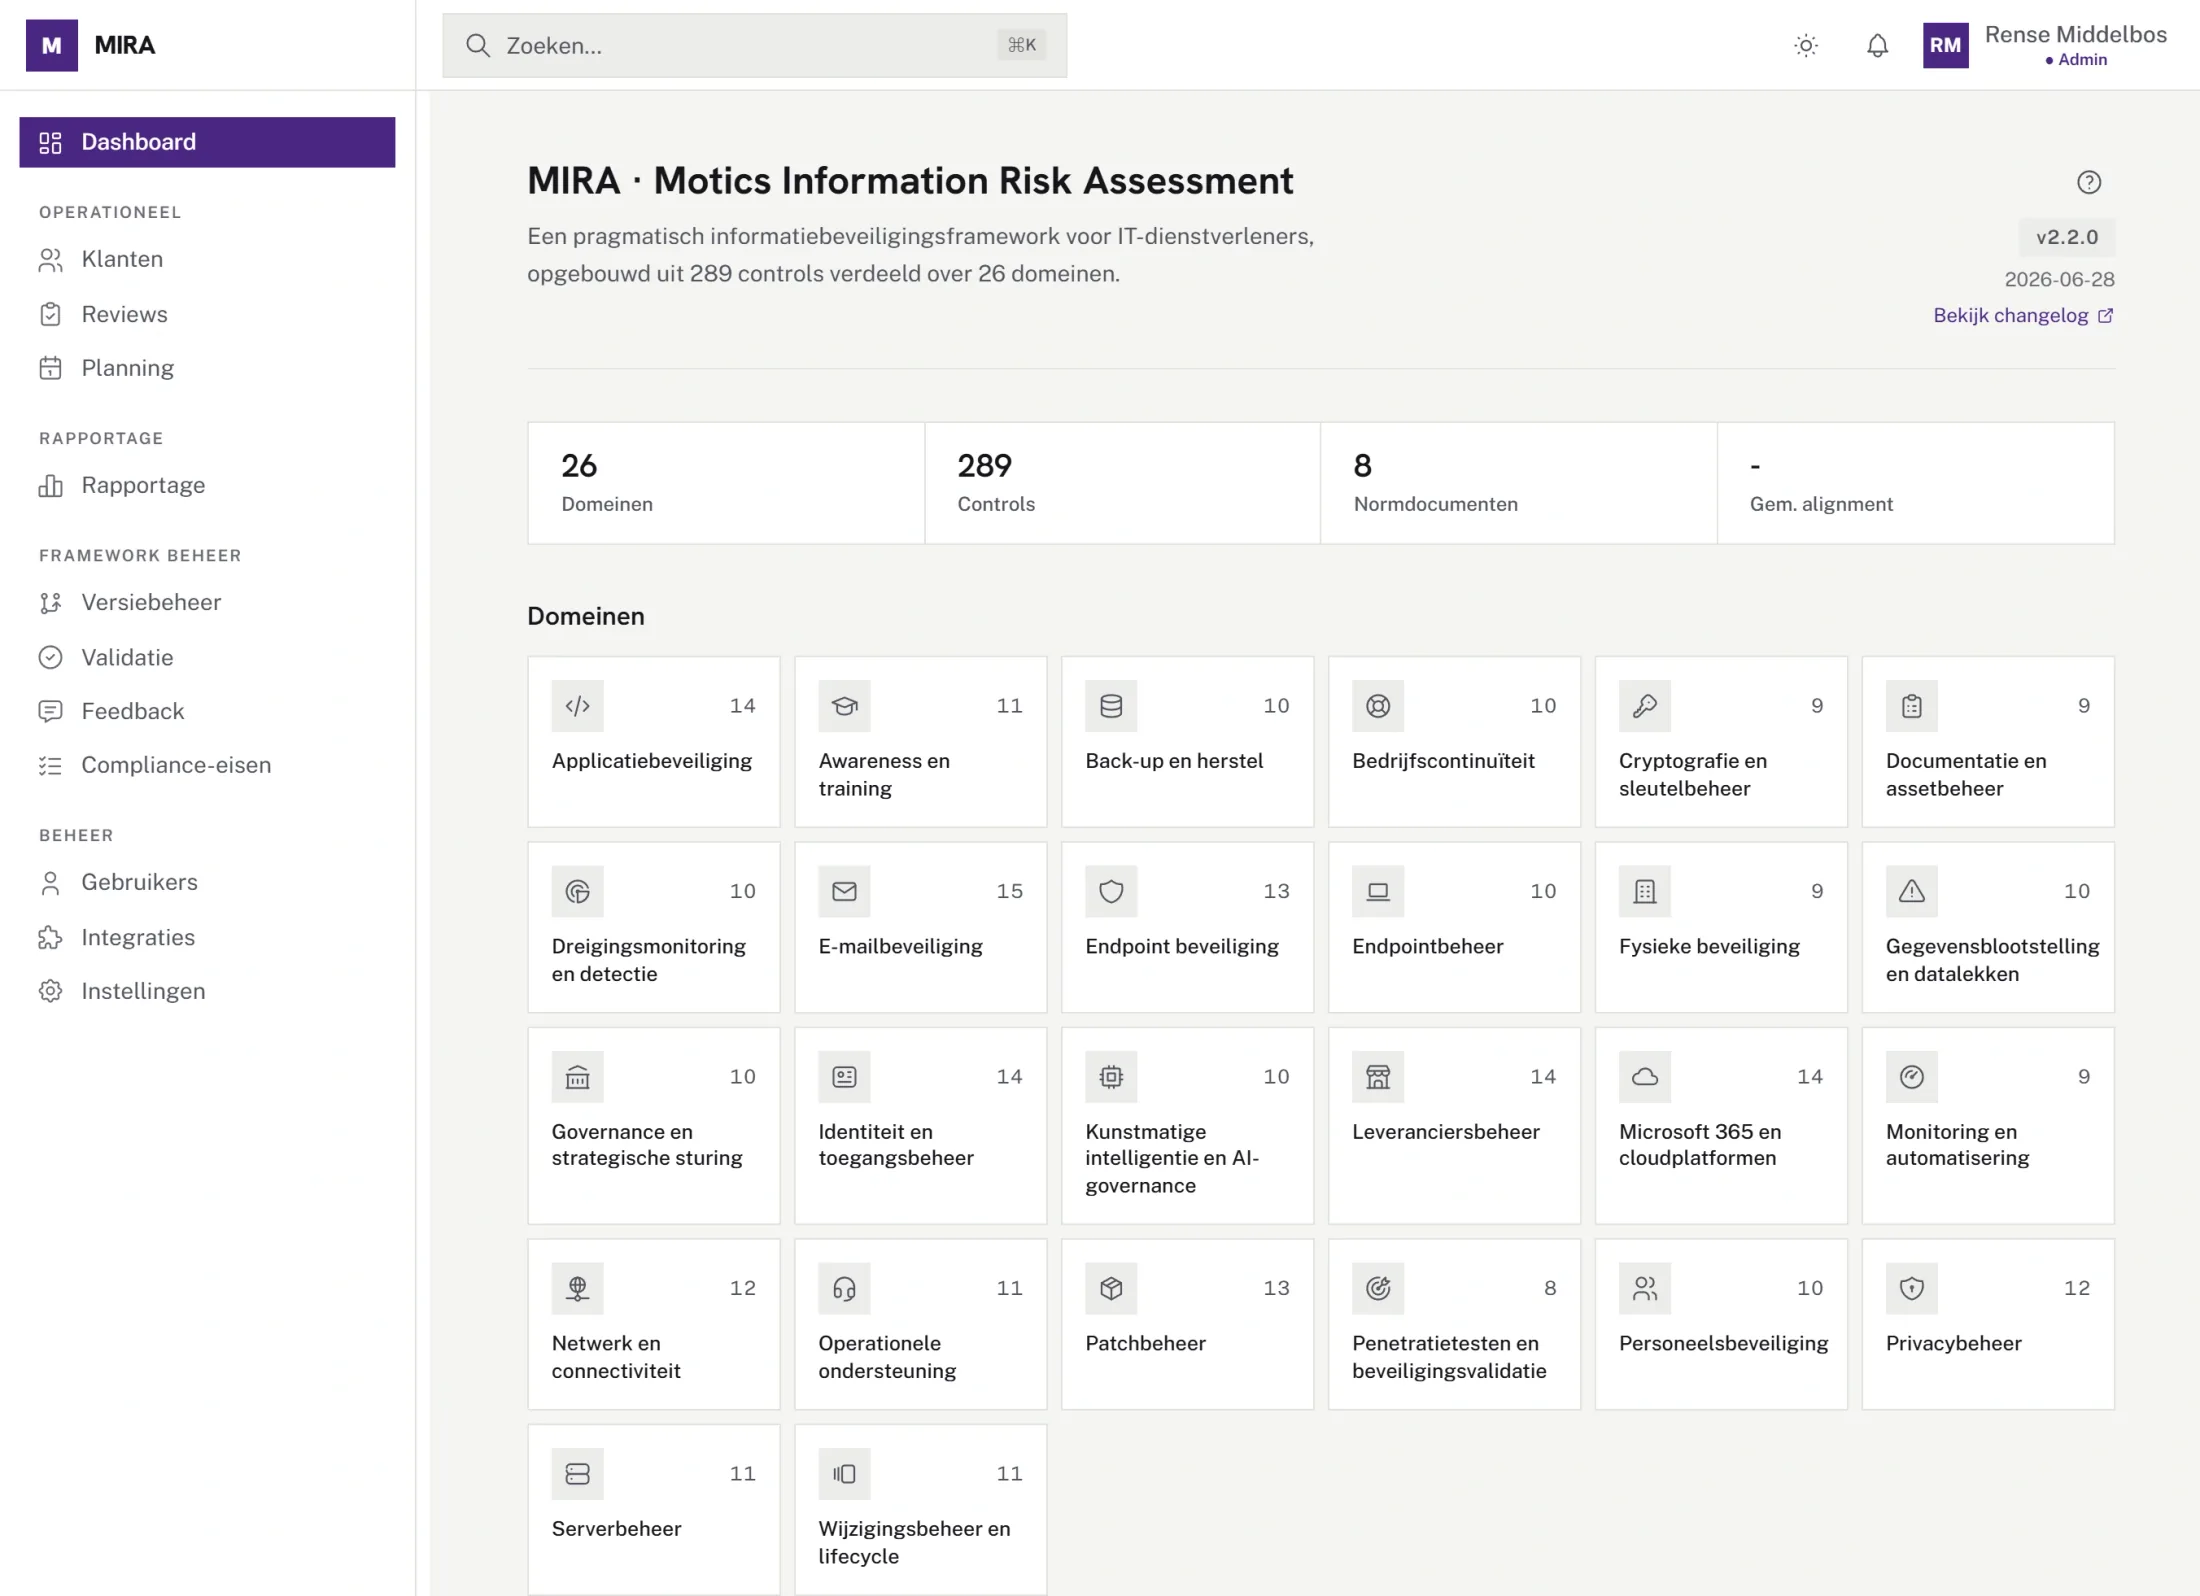
Task: Open the Applicatiebeveiliging domain title
Action: (651, 761)
